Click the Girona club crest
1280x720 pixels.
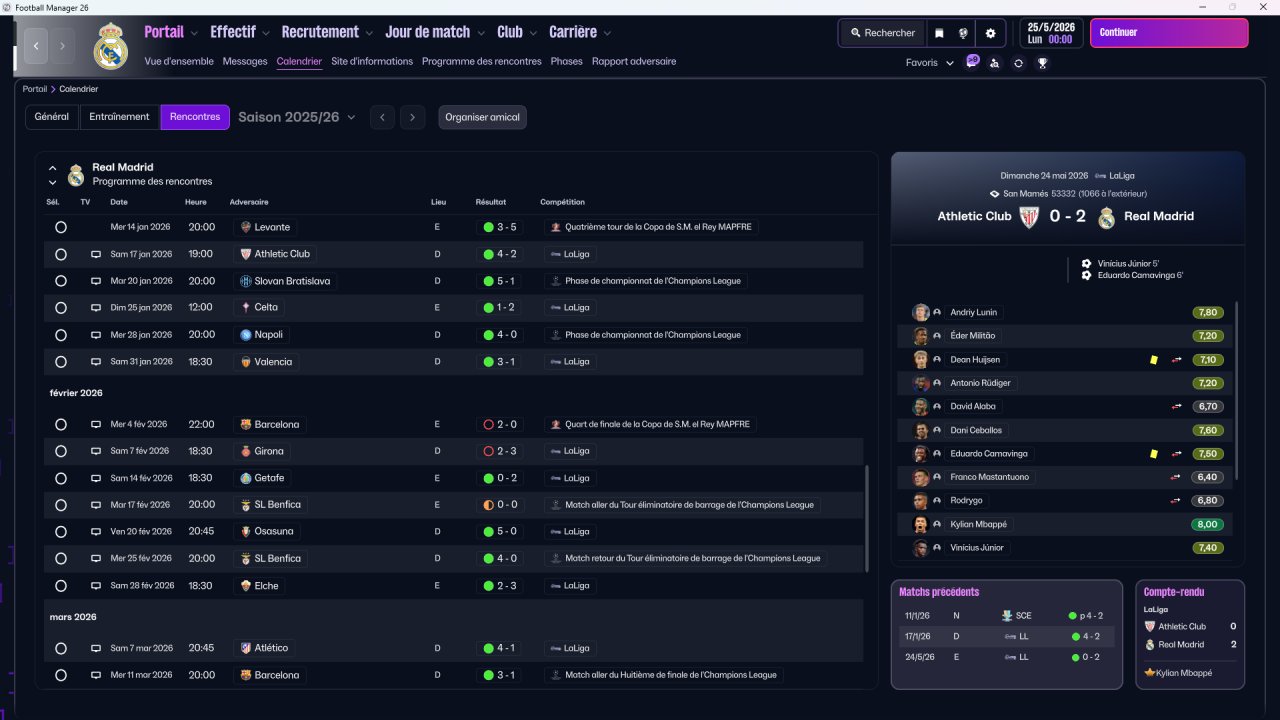point(245,451)
